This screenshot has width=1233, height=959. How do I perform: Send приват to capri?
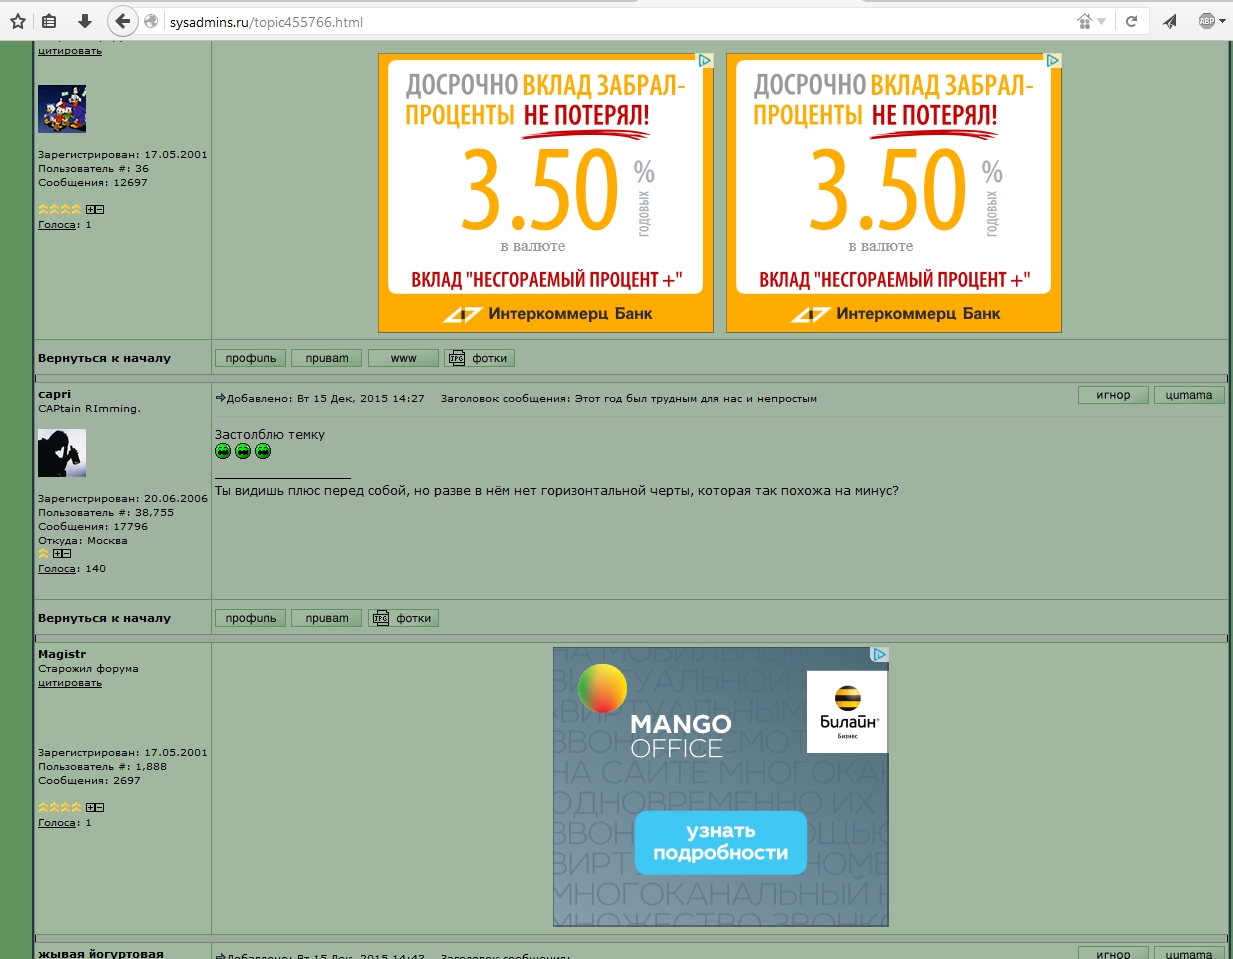[x=327, y=618]
